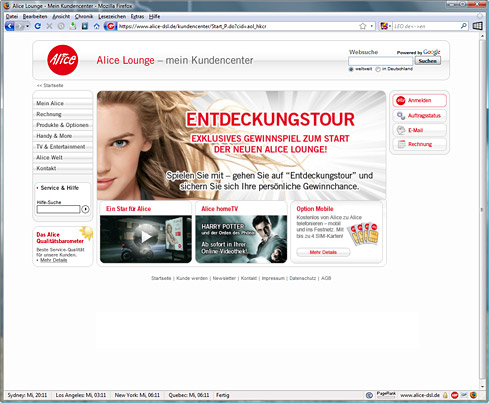Click the site identity icon beside URL
Image resolution: width=489 pixels, height=403 pixels.
(110, 26)
